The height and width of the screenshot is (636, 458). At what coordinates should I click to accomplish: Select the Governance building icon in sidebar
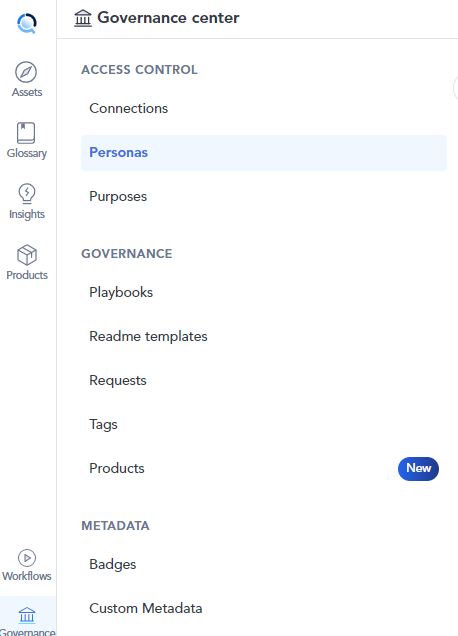(x=27, y=615)
